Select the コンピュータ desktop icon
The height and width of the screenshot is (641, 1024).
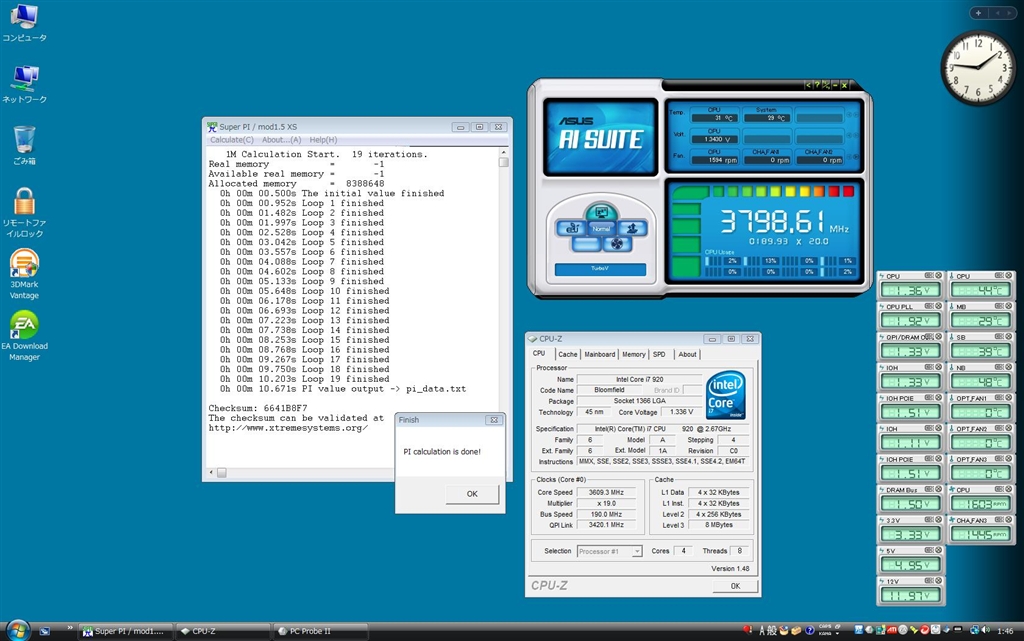click(x=24, y=23)
